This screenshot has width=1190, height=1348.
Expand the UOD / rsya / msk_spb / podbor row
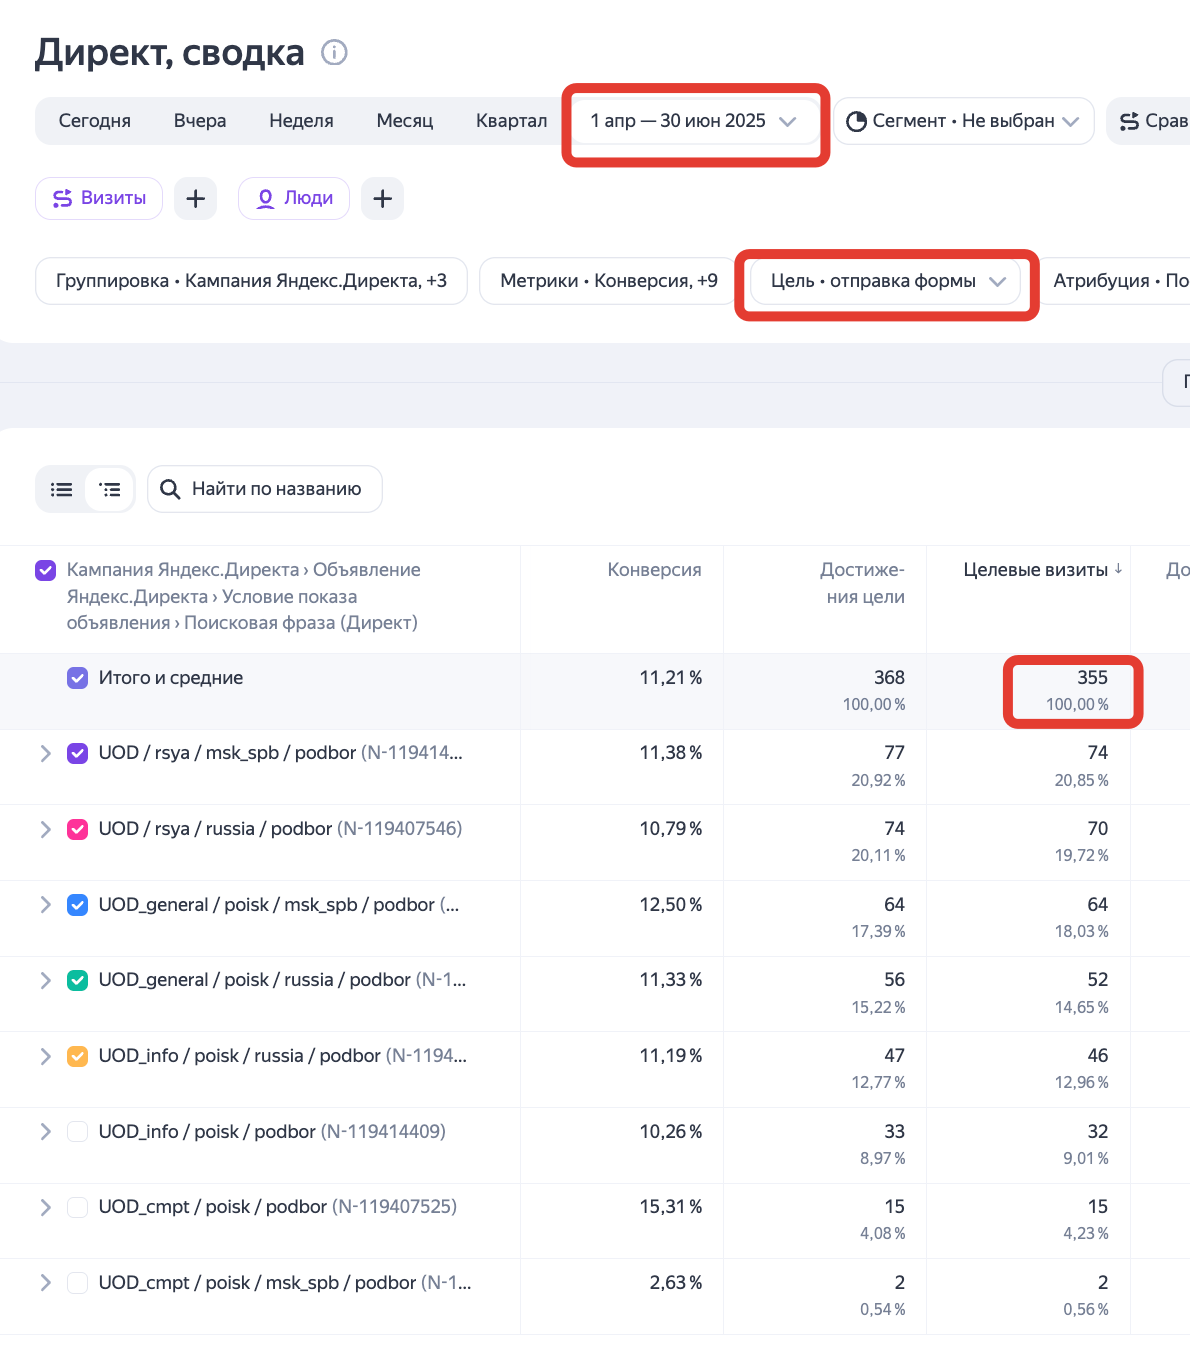pyautogui.click(x=45, y=753)
